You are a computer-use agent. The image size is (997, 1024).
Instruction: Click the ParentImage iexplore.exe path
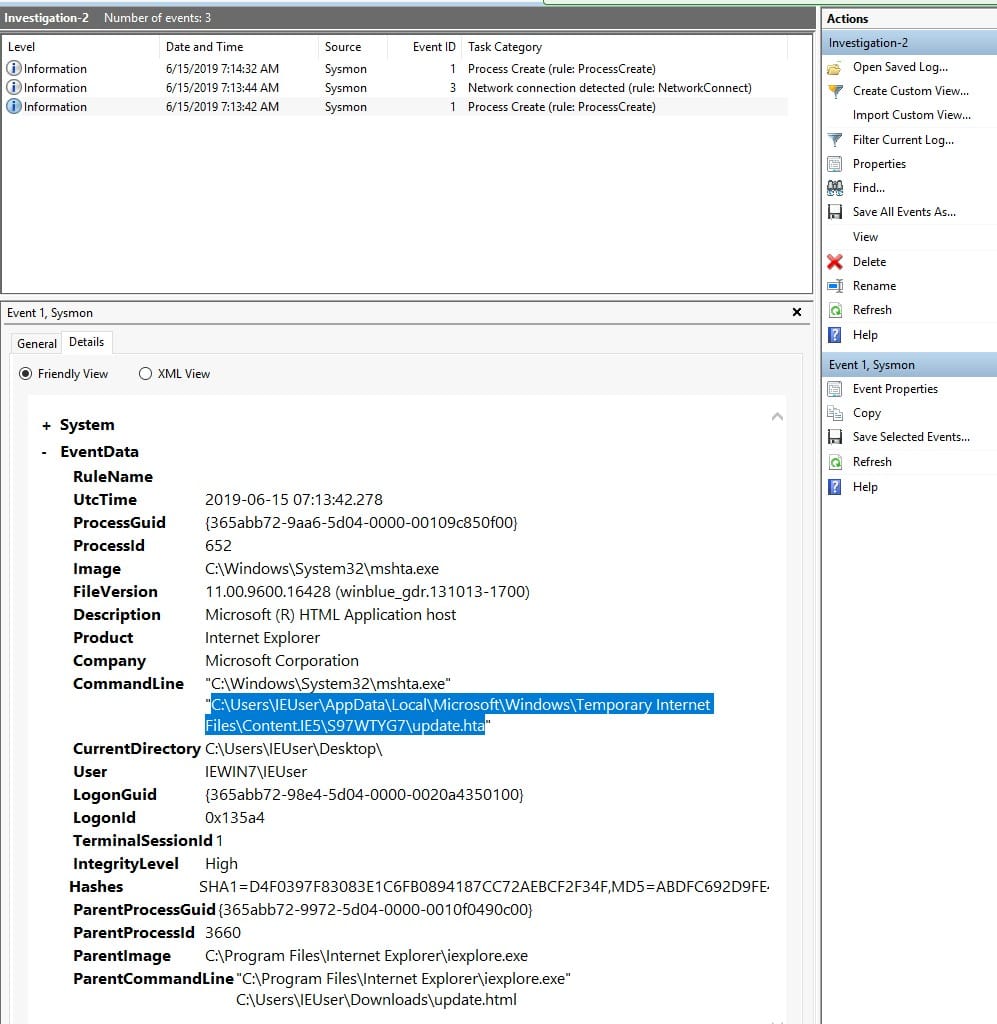pos(366,956)
